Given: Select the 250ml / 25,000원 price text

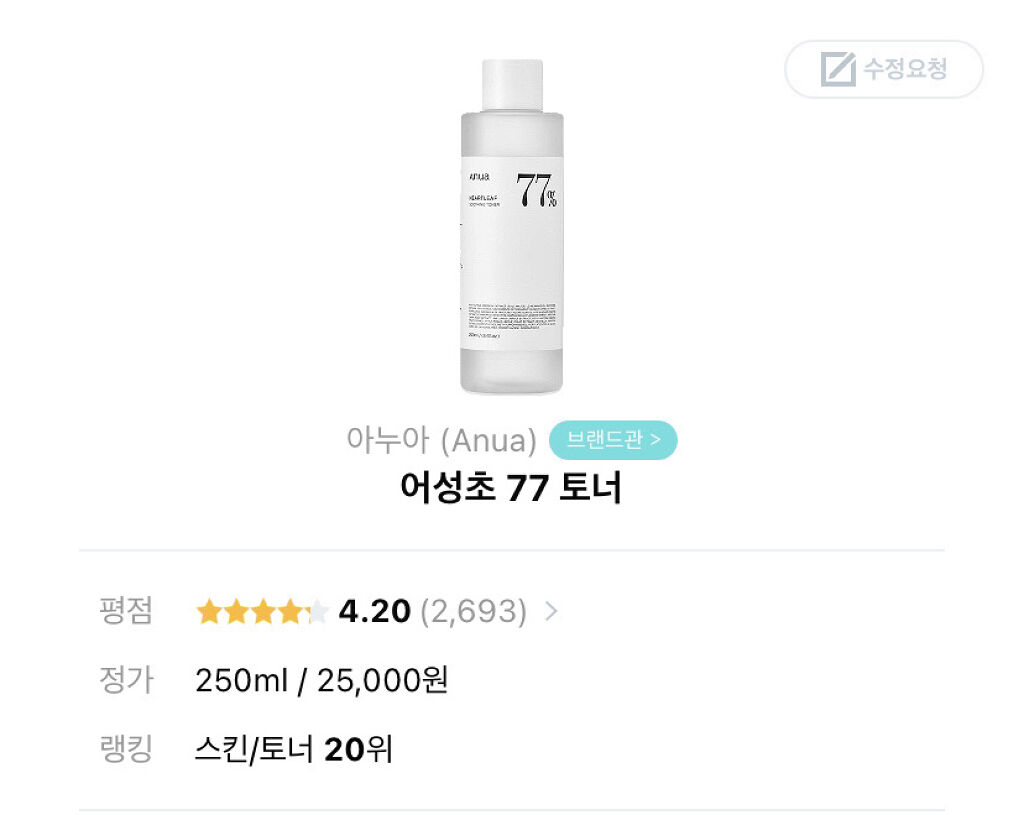Looking at the screenshot, I should pyautogui.click(x=322, y=680).
